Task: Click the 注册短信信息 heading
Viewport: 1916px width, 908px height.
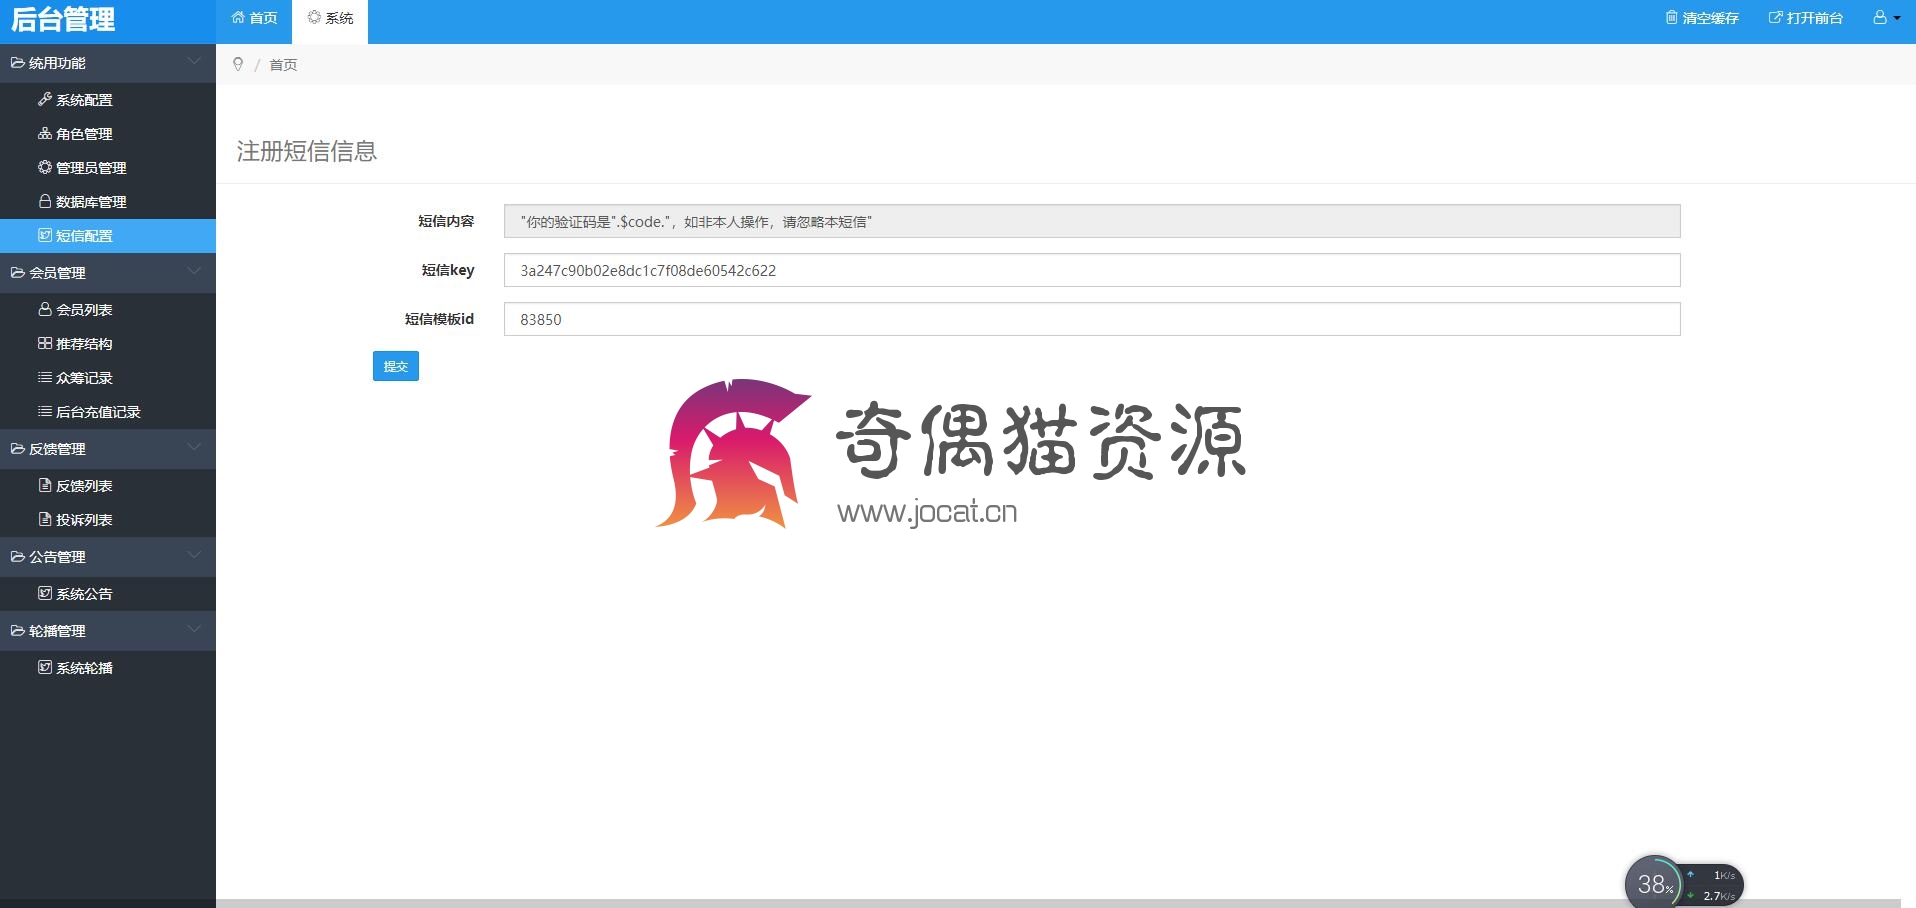Action: tap(307, 151)
